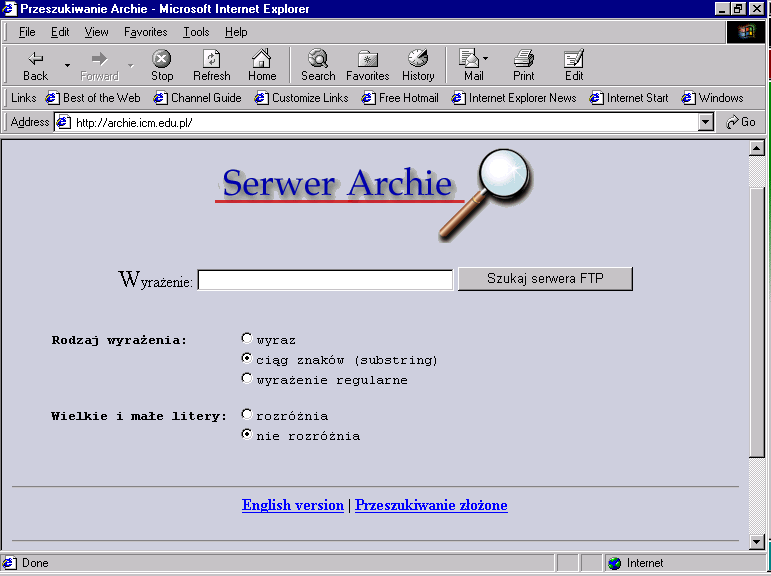771x576 pixels.
Task: Open the Tools menu
Action: tap(196, 32)
